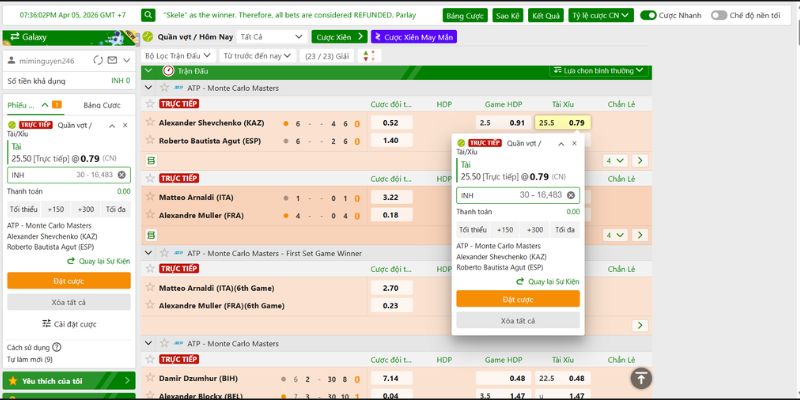
Task: Star the Alexander Shevchenko match as favorite
Action: point(150,123)
